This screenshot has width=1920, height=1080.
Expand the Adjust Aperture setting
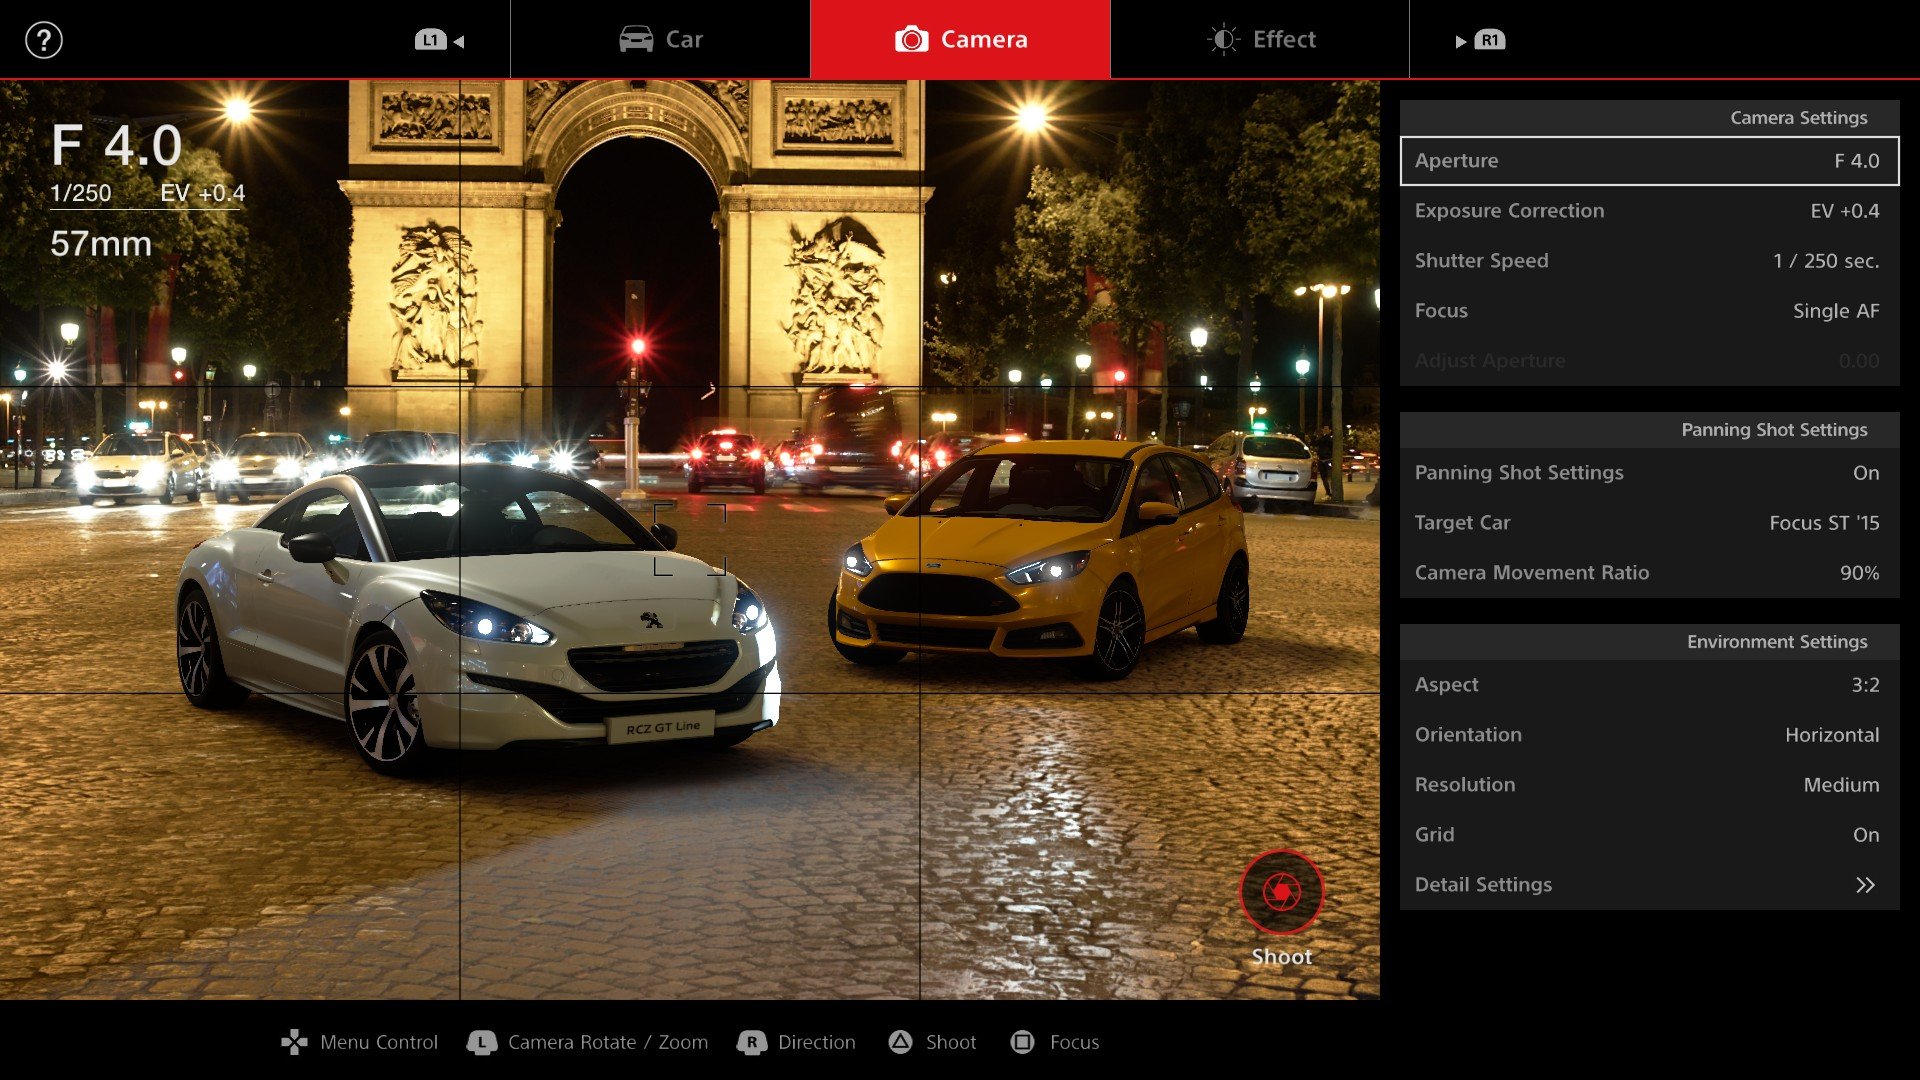(x=1644, y=360)
